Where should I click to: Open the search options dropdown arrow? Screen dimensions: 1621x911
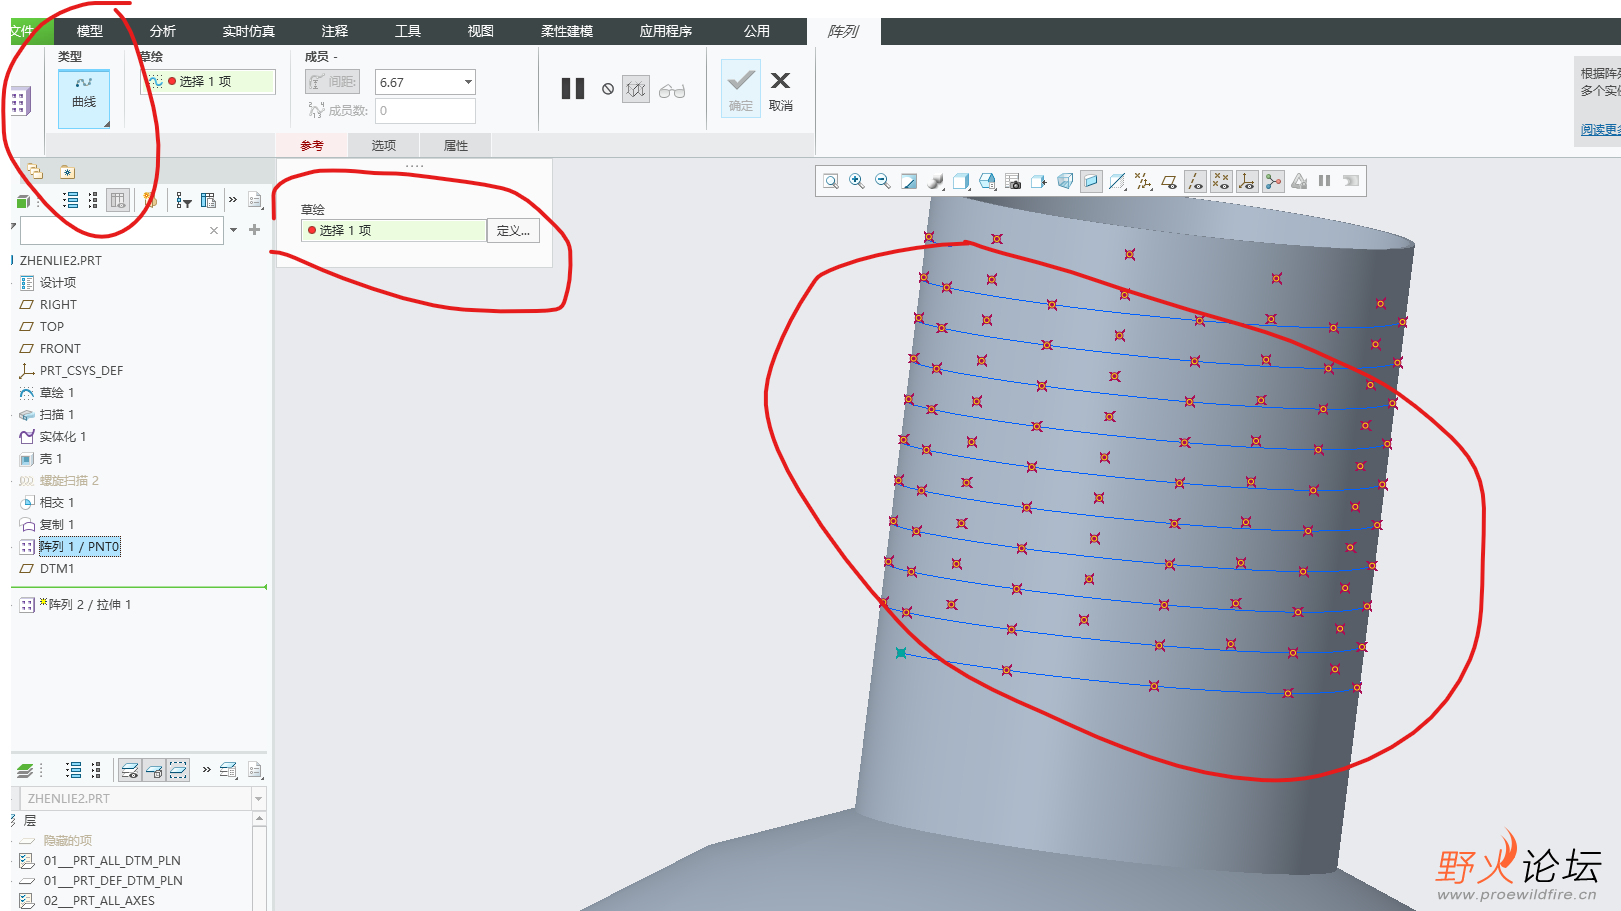(234, 230)
